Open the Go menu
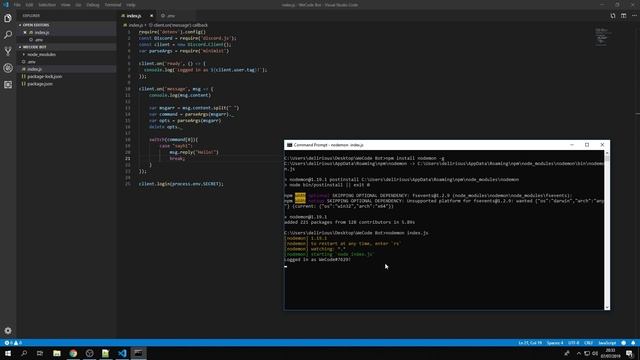The width and height of the screenshot is (640, 360). pyautogui.click(x=78, y=5)
